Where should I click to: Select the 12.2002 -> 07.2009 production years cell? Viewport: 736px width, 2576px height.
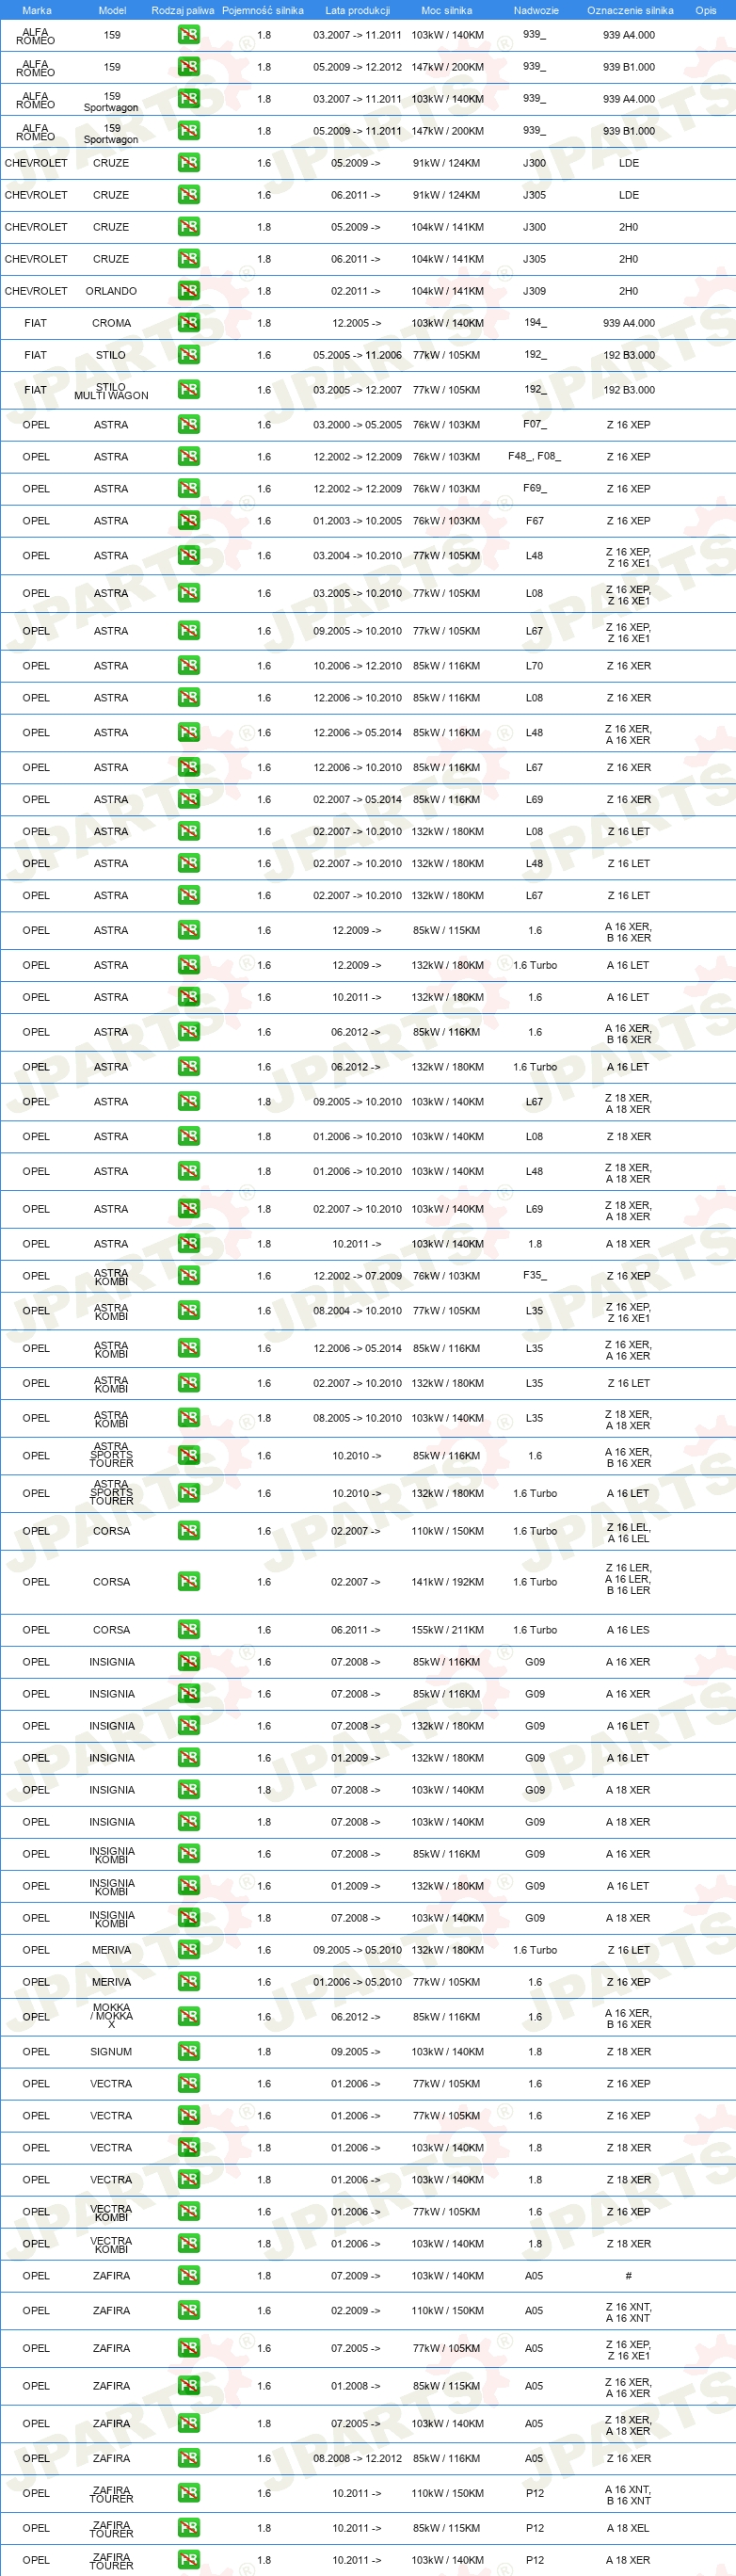point(357,1276)
